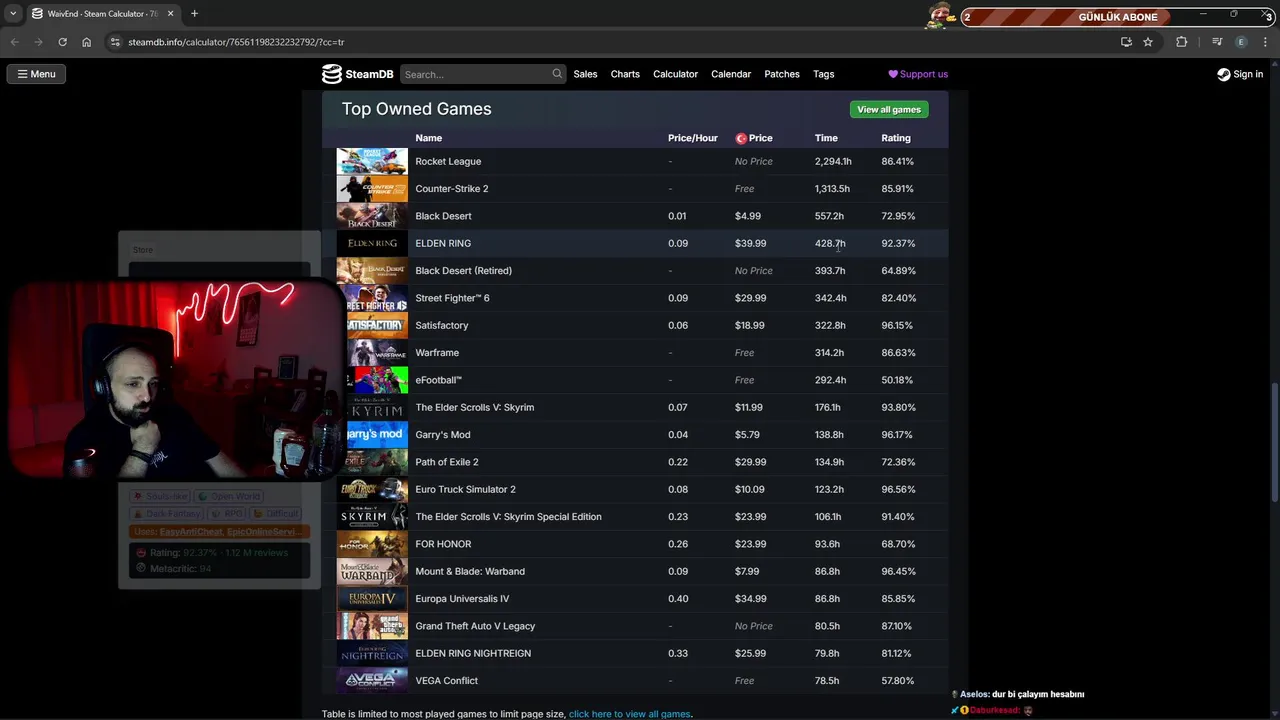Click the search magnifier icon
Viewport: 1280px width, 720px height.
(x=557, y=74)
